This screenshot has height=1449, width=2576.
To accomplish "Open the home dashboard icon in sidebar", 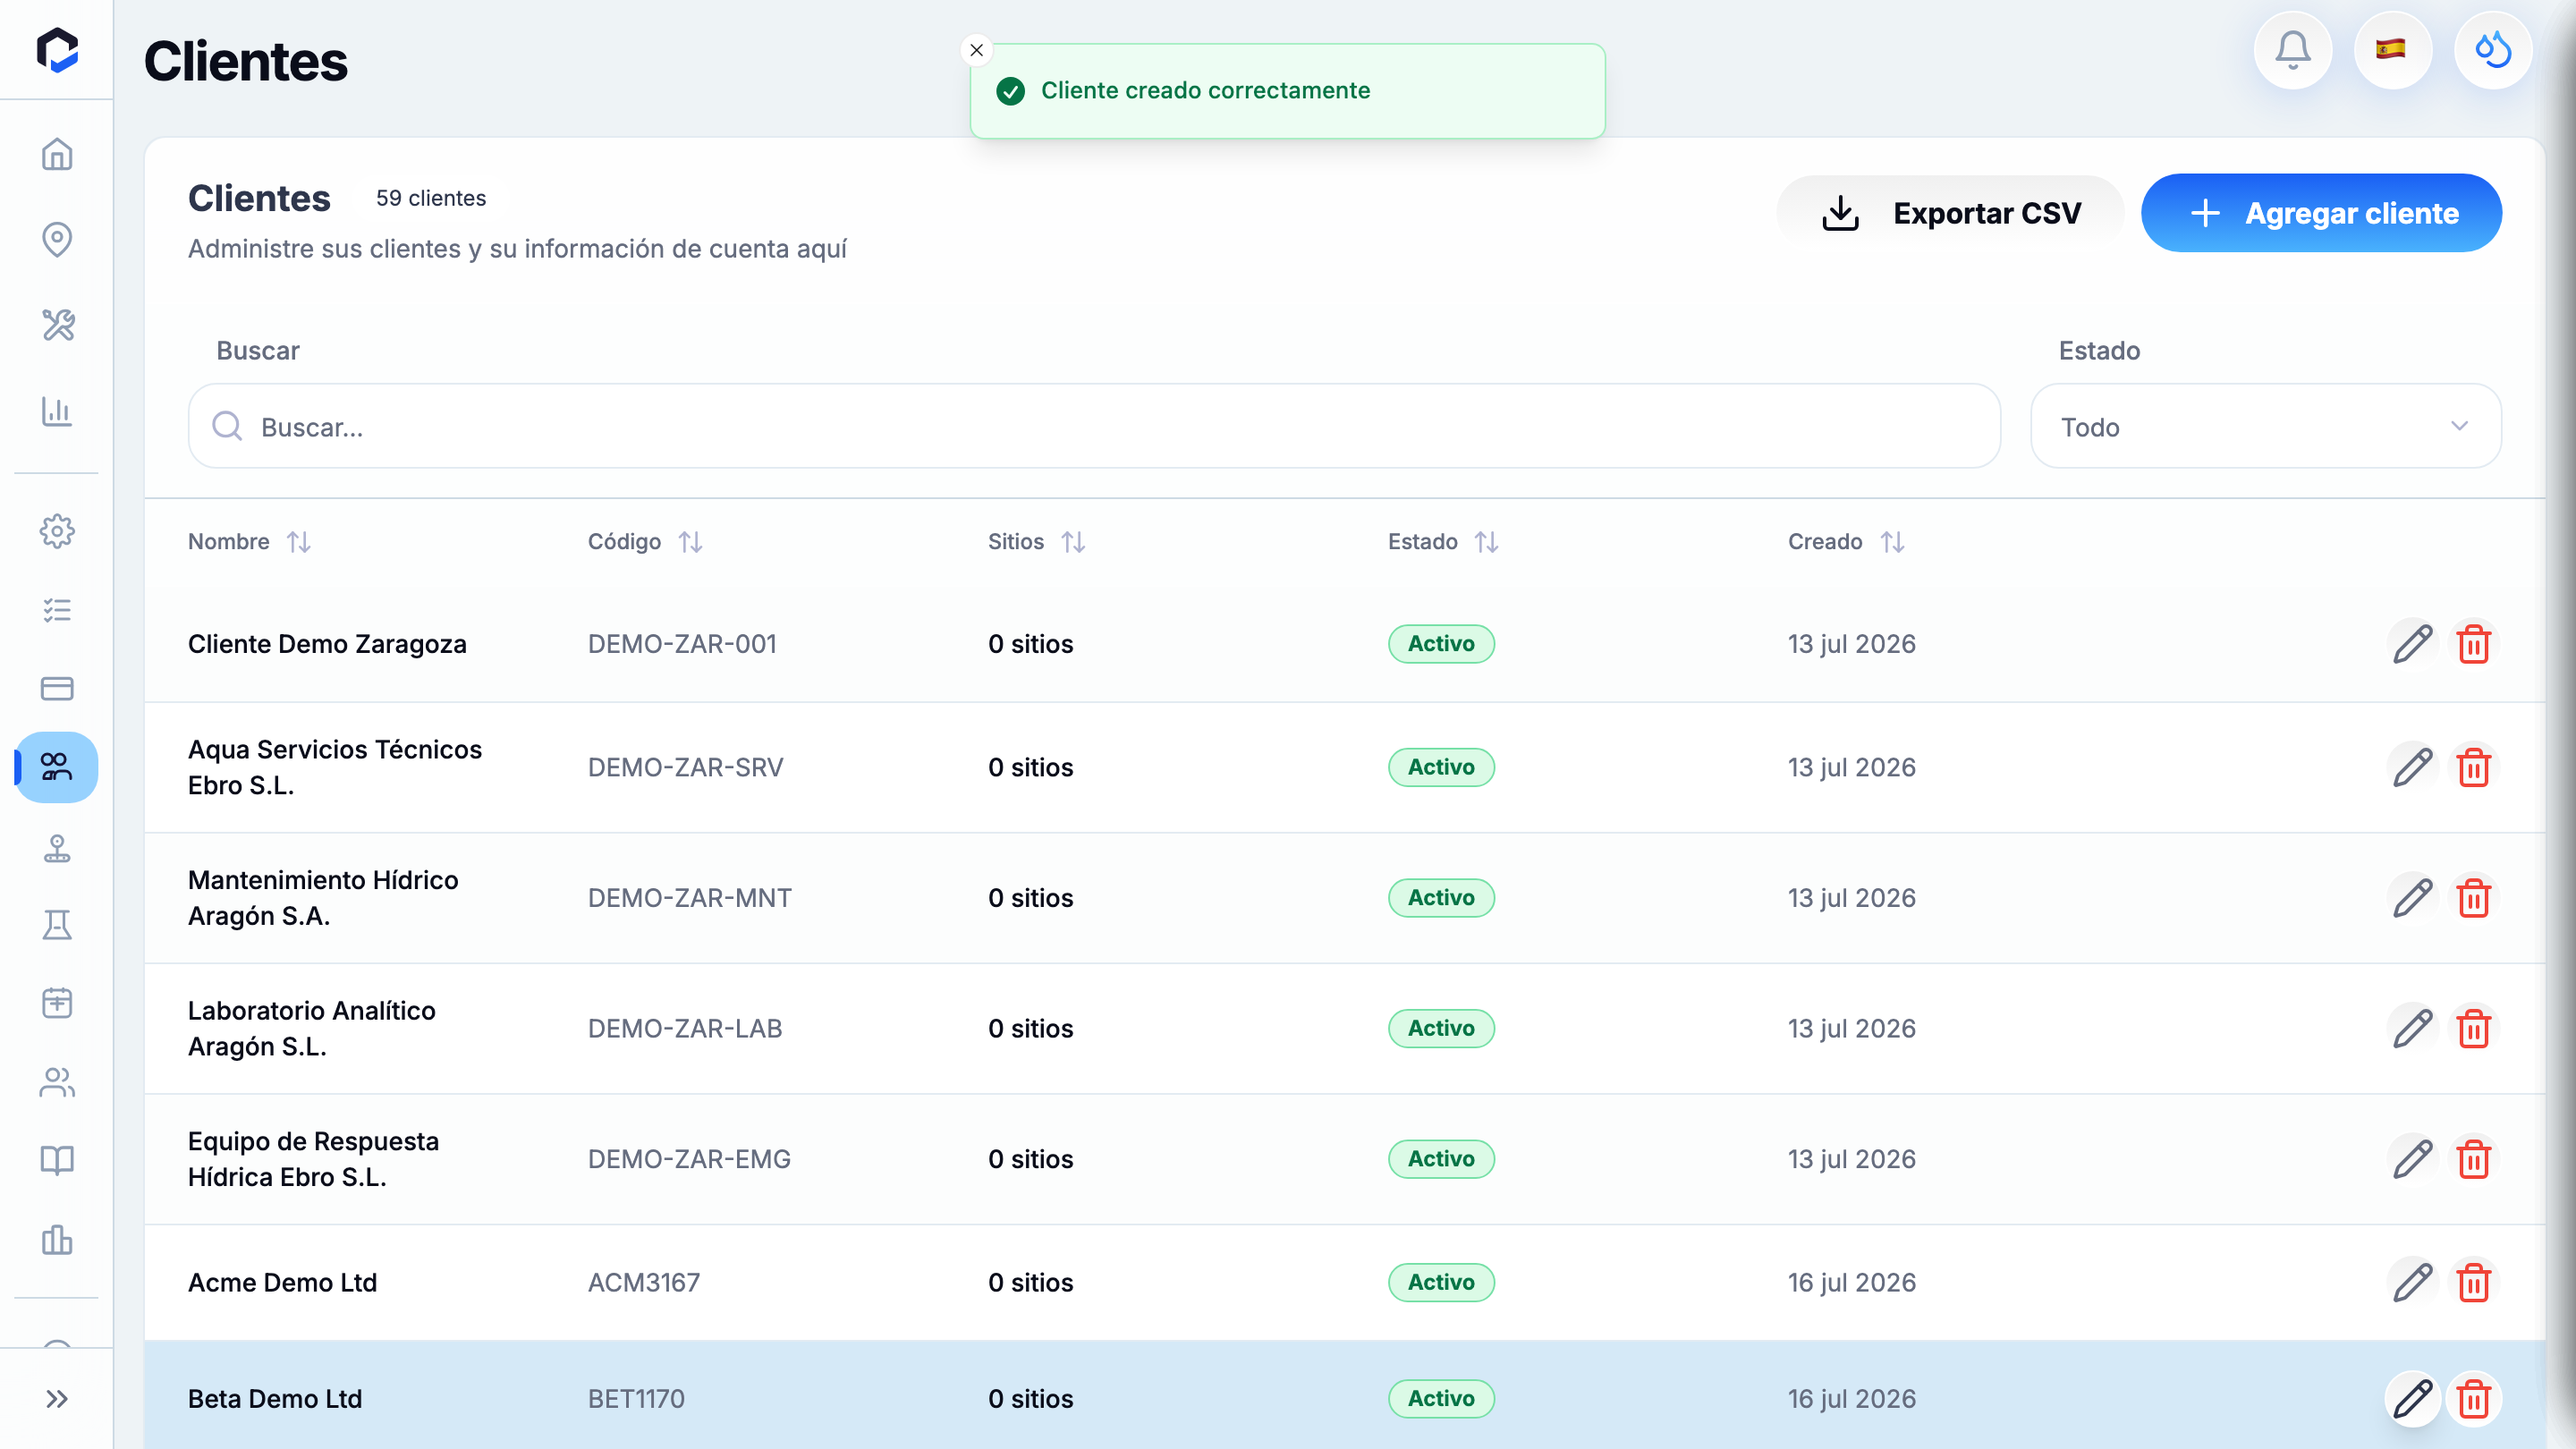I will click(x=57, y=154).
